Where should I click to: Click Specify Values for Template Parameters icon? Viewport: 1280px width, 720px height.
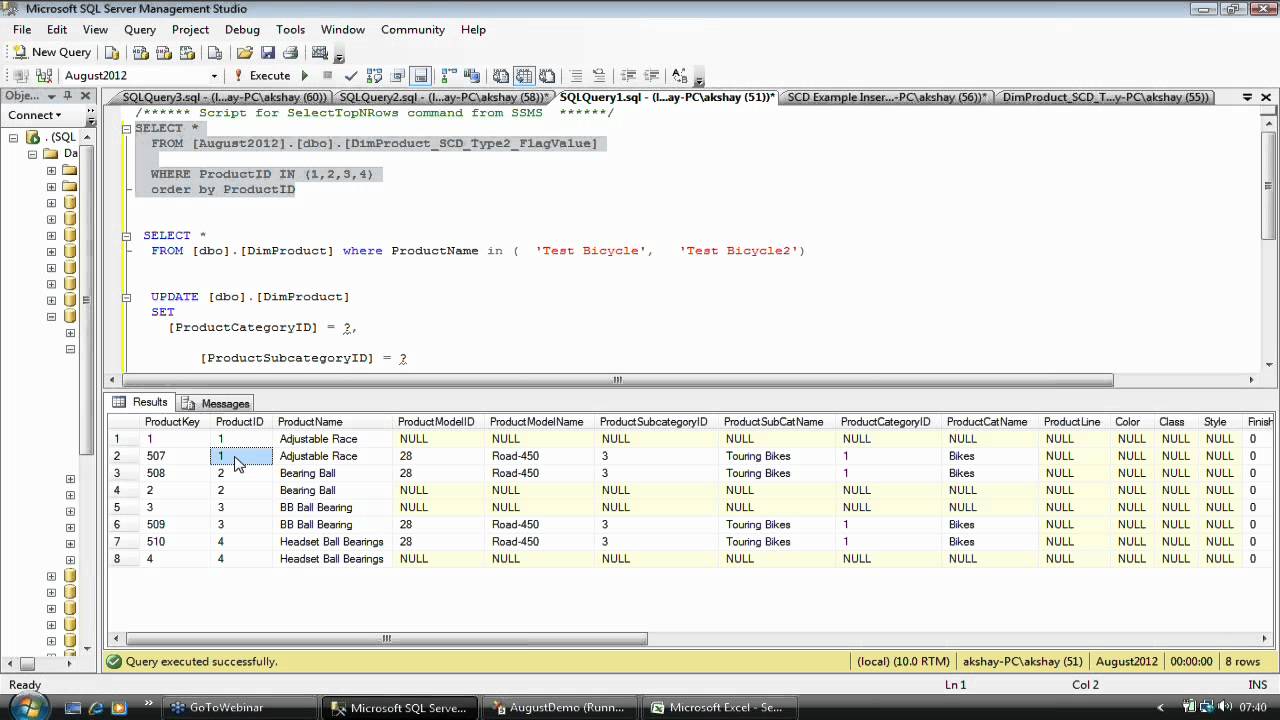coord(680,75)
